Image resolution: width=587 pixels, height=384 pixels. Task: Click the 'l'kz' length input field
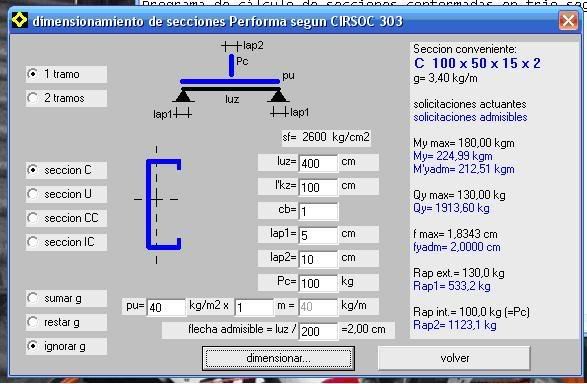(x=318, y=188)
